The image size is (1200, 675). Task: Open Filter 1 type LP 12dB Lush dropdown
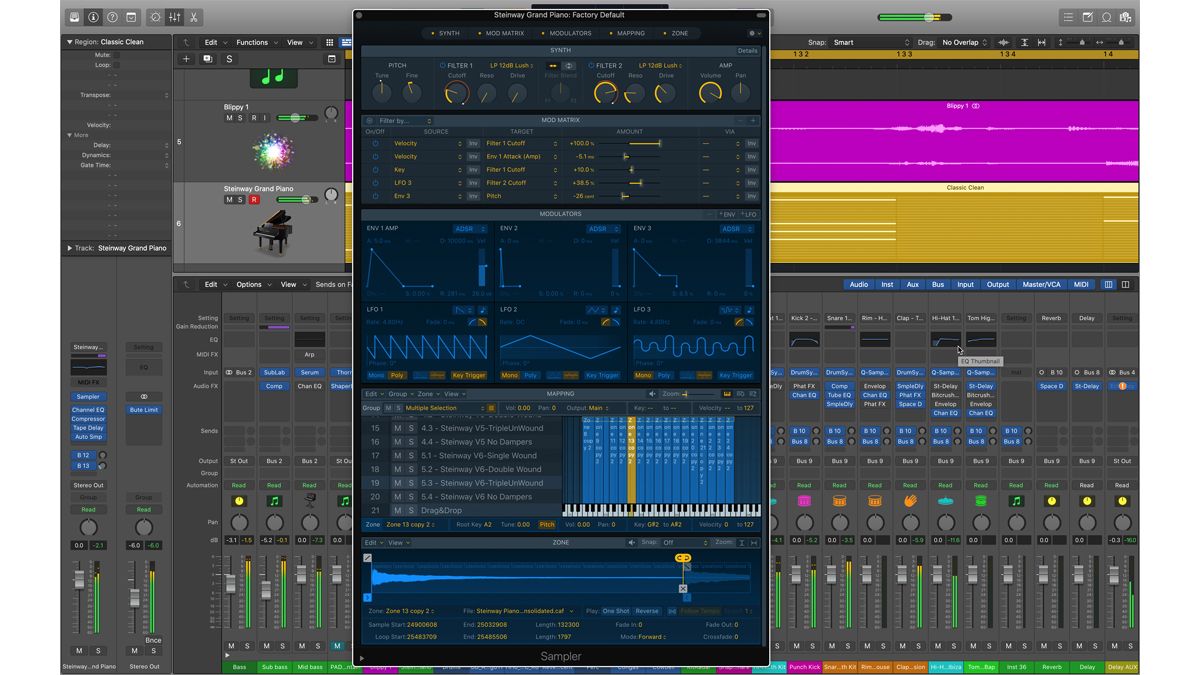pyautogui.click(x=512, y=66)
